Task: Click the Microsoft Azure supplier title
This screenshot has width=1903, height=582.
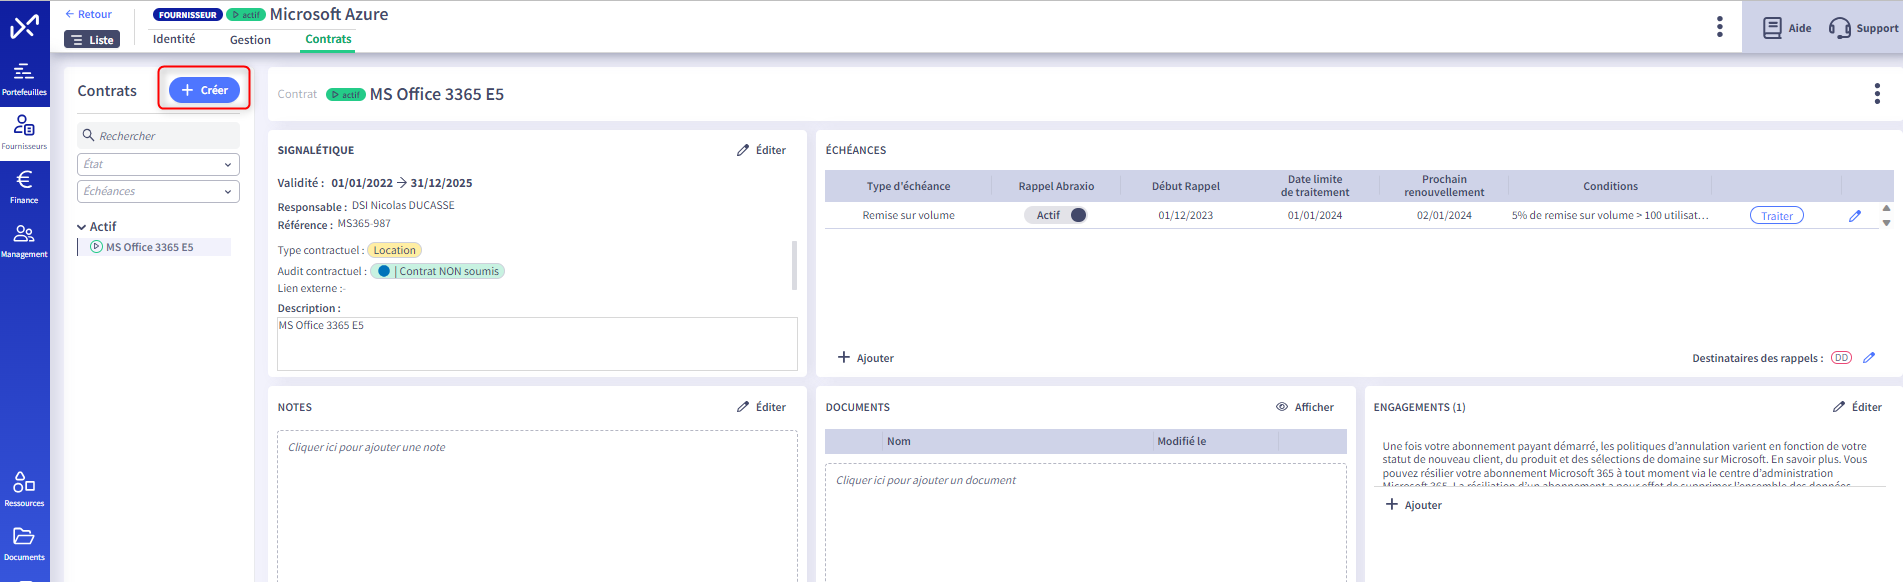Action: [x=329, y=14]
